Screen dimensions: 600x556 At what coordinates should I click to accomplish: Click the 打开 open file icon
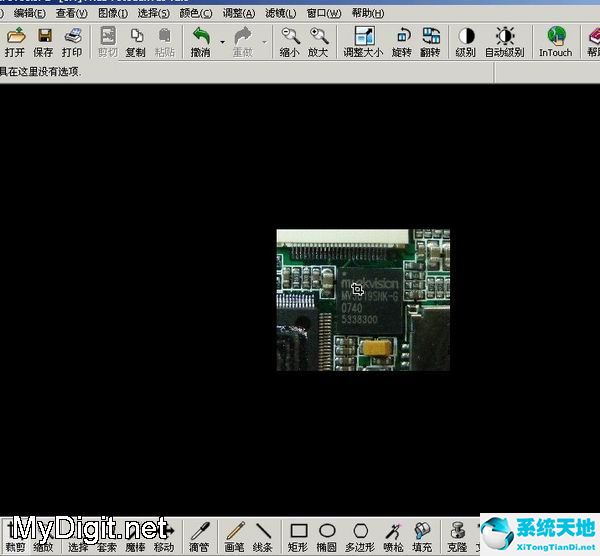click(x=15, y=42)
